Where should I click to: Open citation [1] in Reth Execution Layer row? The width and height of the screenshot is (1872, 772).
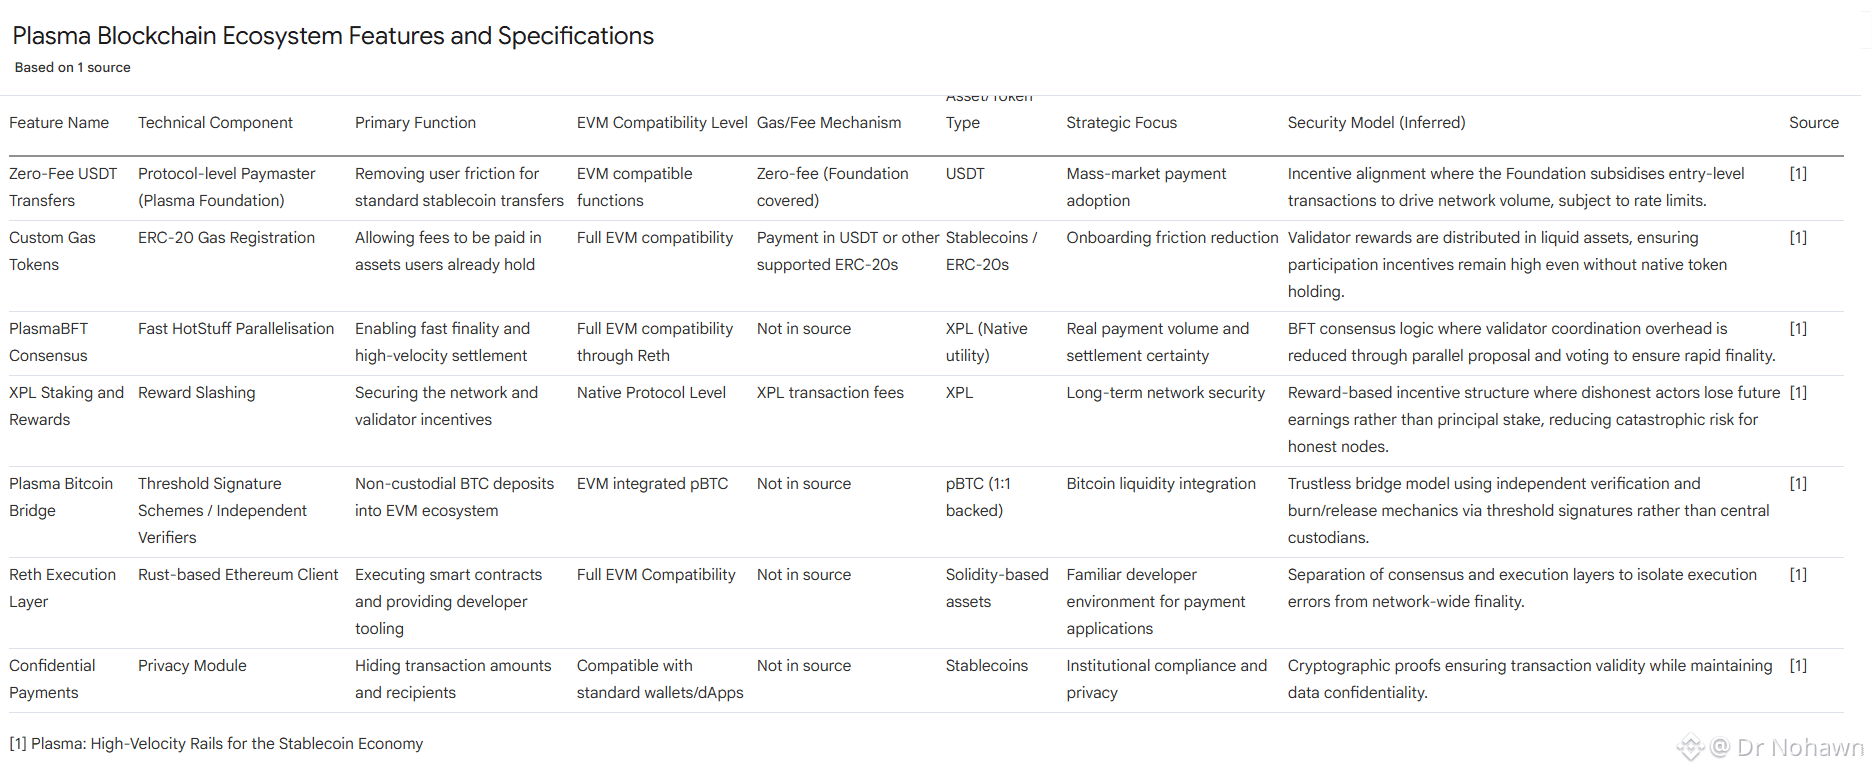(1798, 574)
